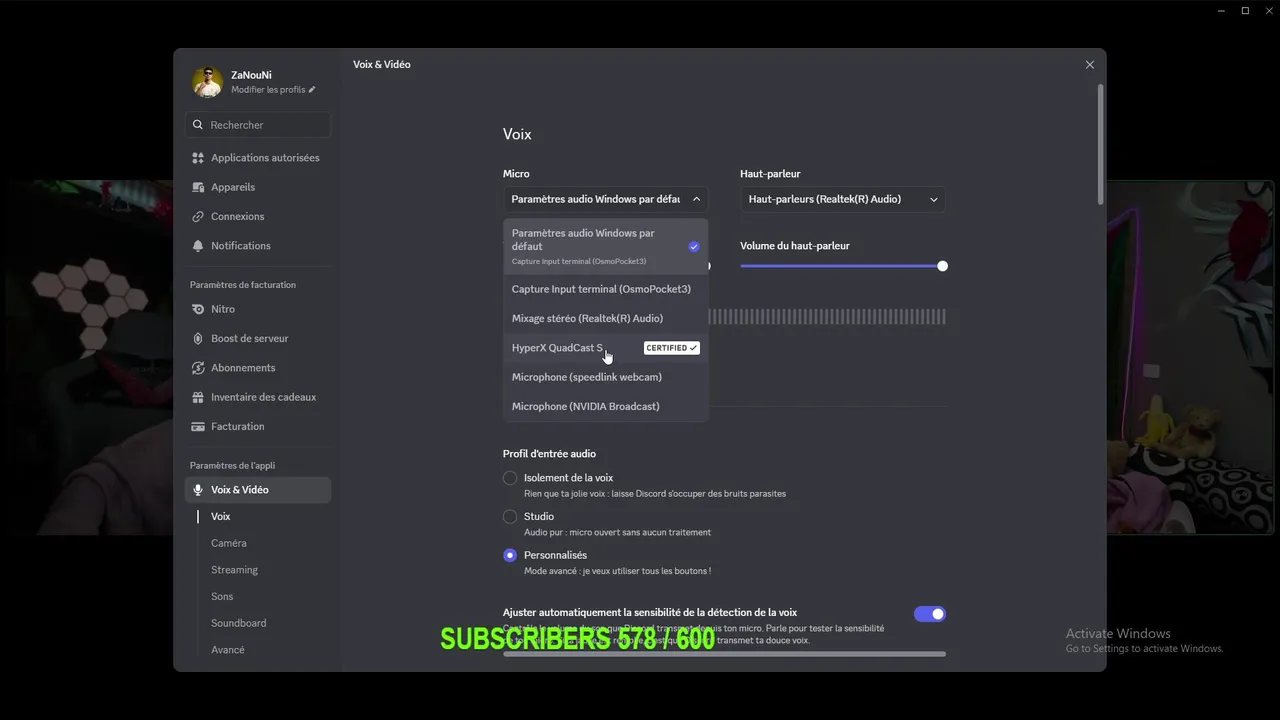Go to the Avancé sub-section
Image resolution: width=1280 pixels, height=720 pixels.
pos(228,650)
